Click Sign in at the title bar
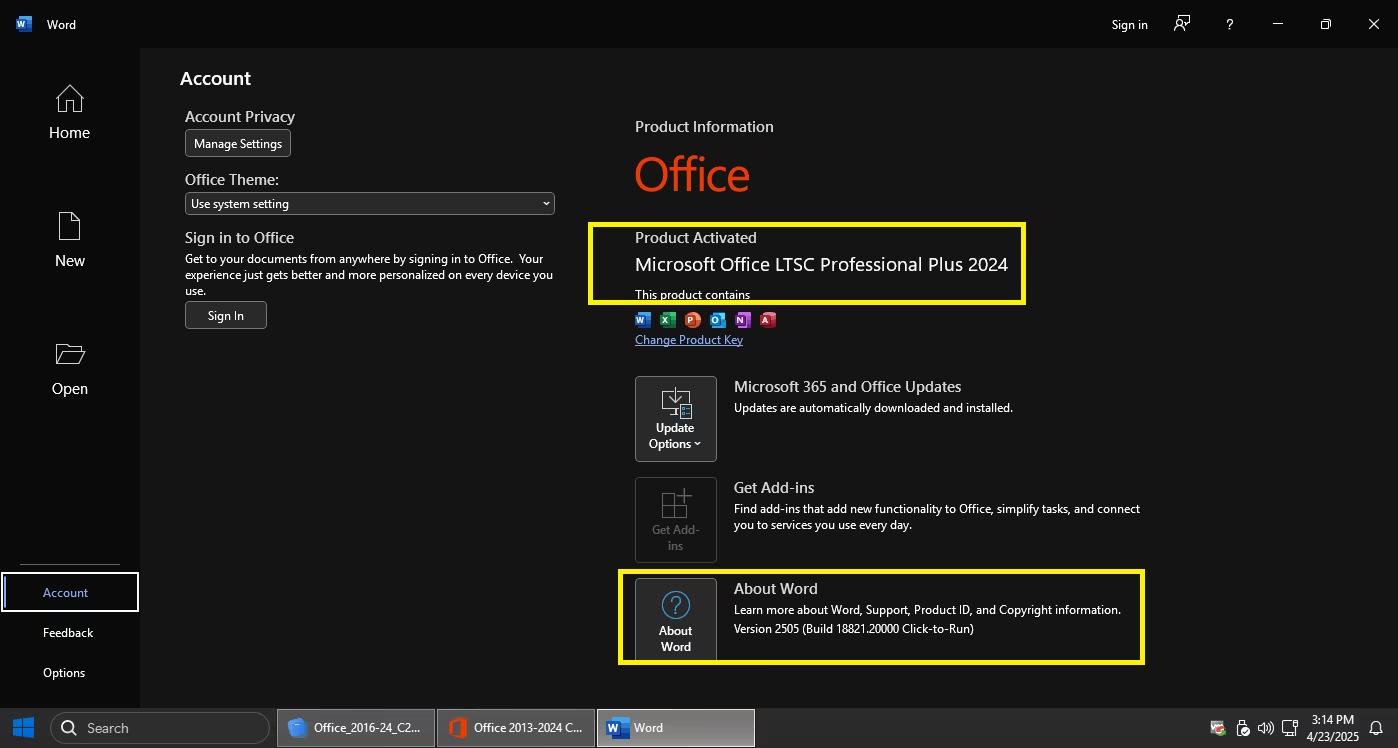The width and height of the screenshot is (1398, 748). 1129,24
